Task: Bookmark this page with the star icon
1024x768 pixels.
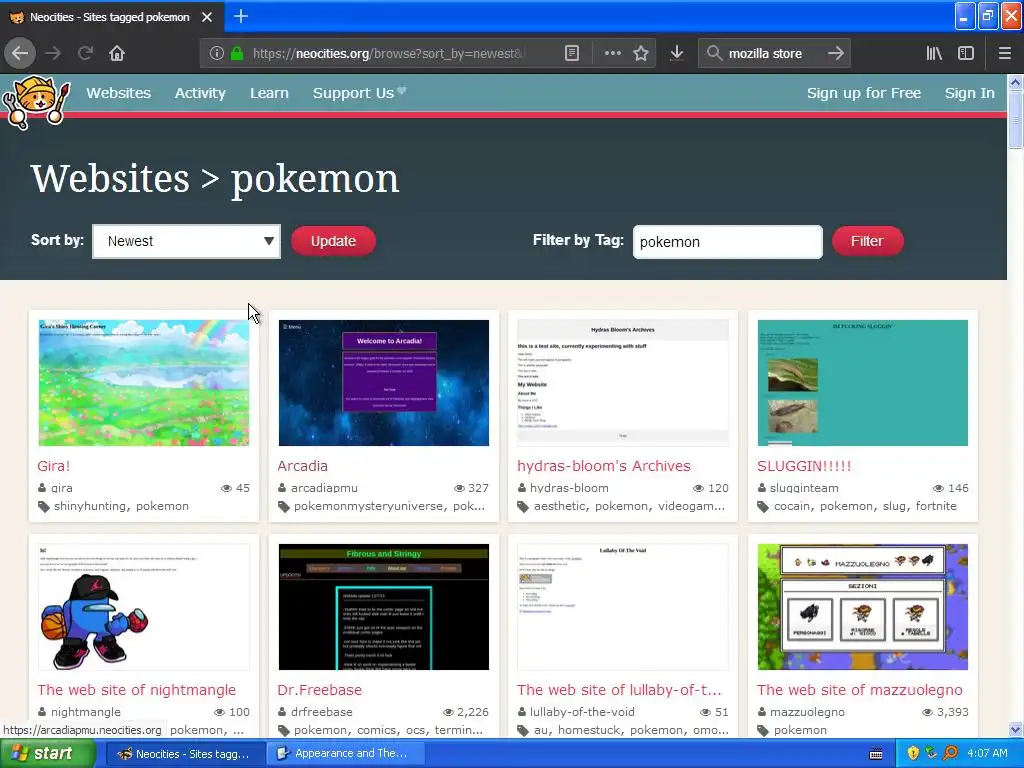Action: [641, 53]
